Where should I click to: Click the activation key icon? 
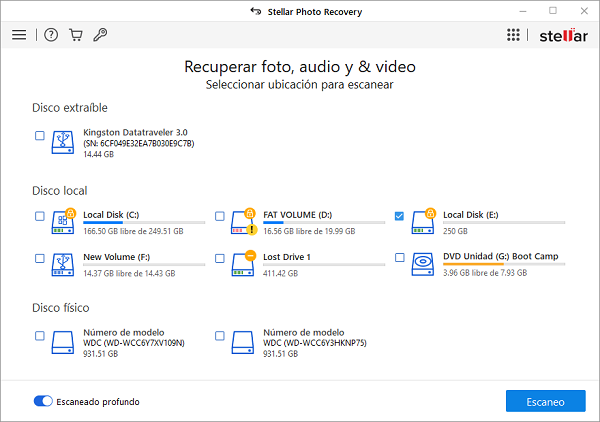(100, 35)
